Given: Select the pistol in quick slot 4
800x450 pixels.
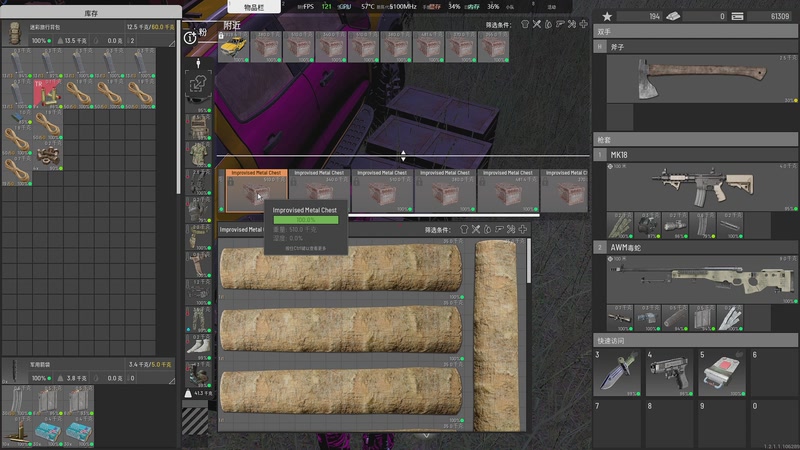Looking at the screenshot, I should [x=670, y=372].
